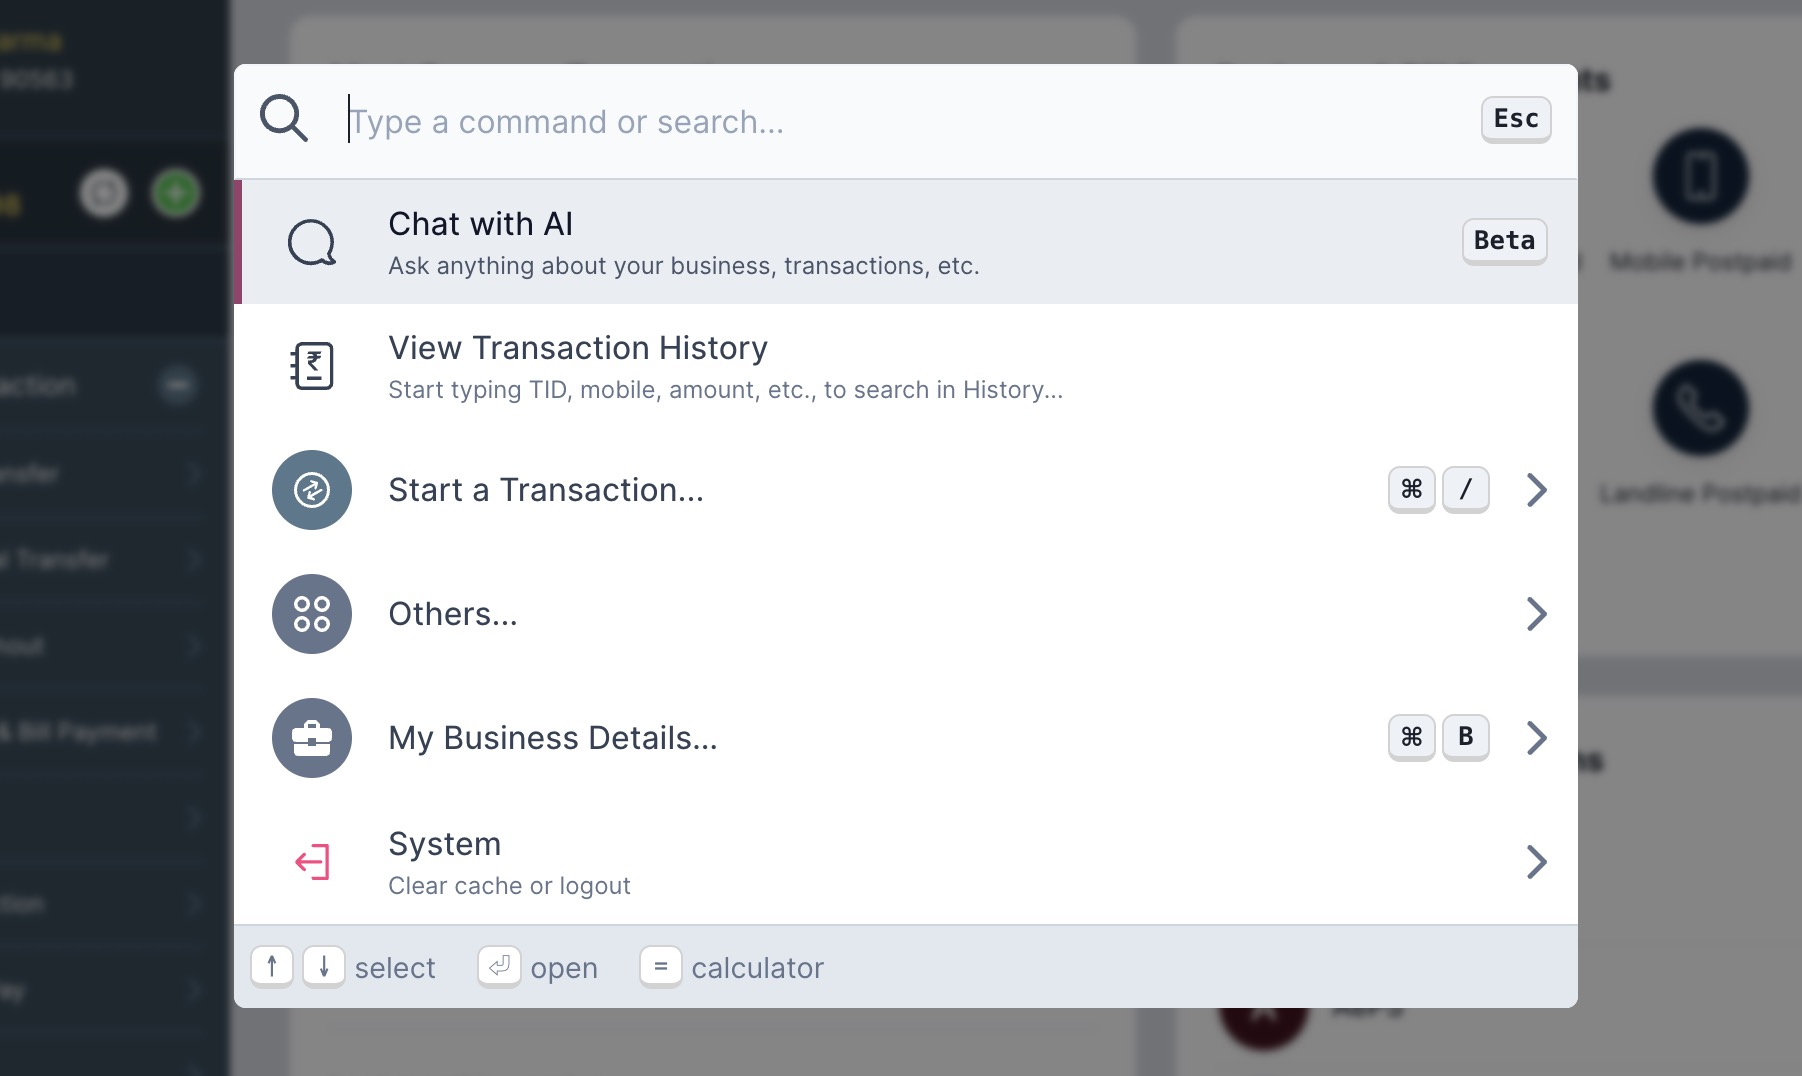
Task: Click the Start a Transaction circular icon
Action: coord(312,490)
